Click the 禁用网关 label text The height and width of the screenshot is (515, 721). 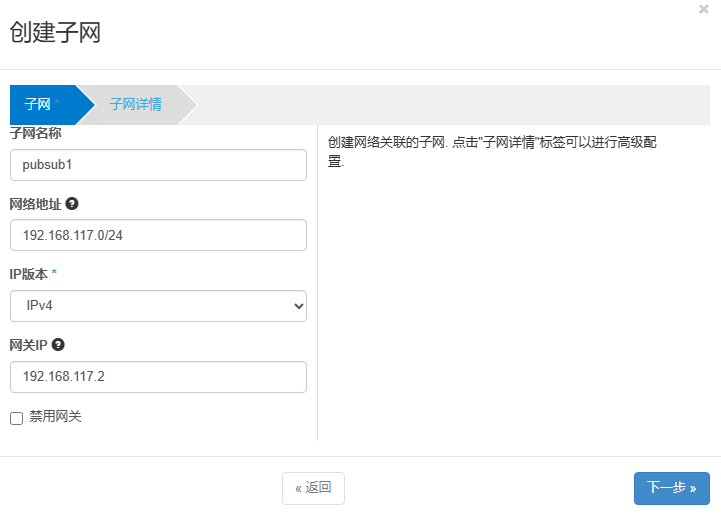tap(55, 417)
